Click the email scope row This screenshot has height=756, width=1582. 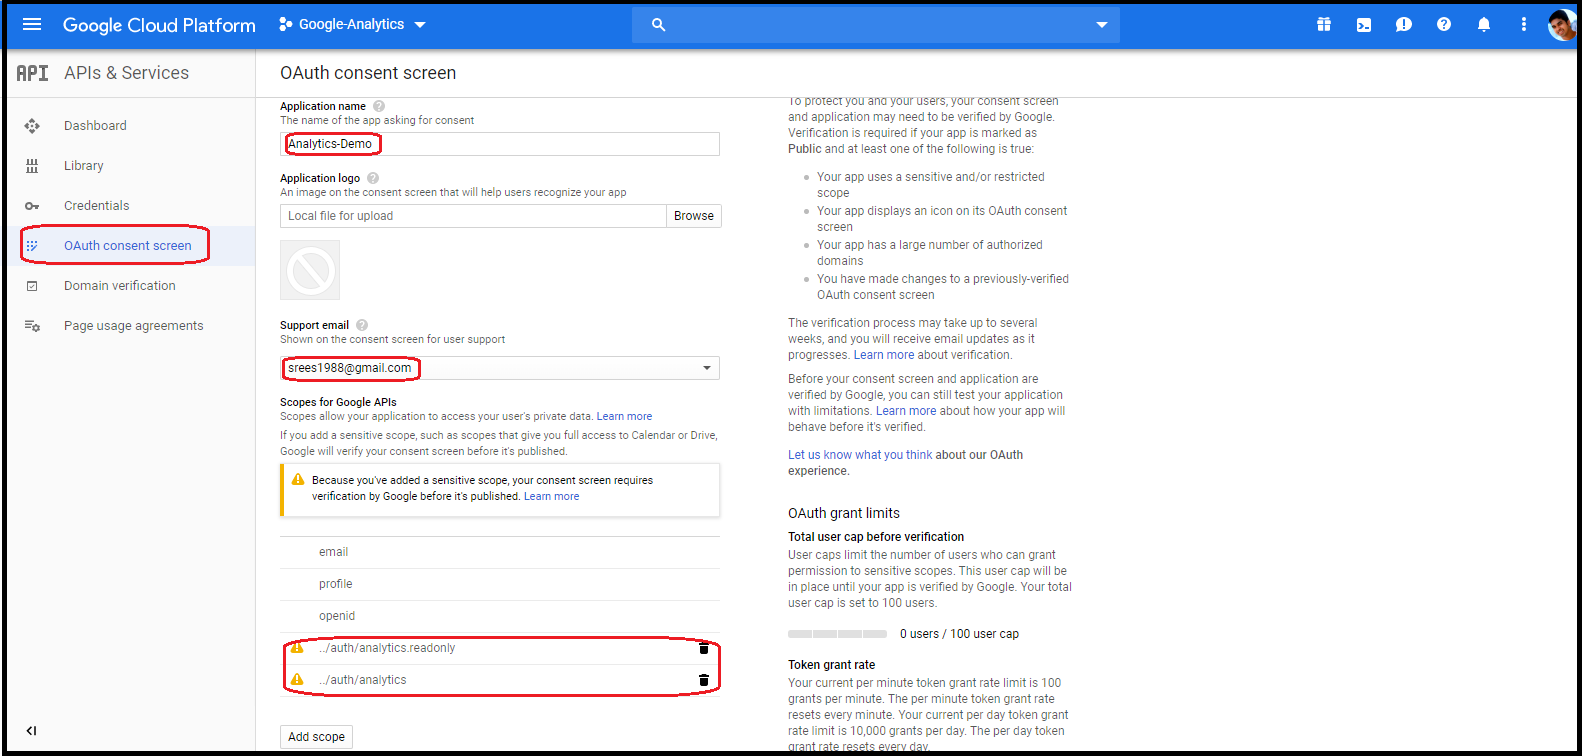pyautogui.click(x=500, y=552)
